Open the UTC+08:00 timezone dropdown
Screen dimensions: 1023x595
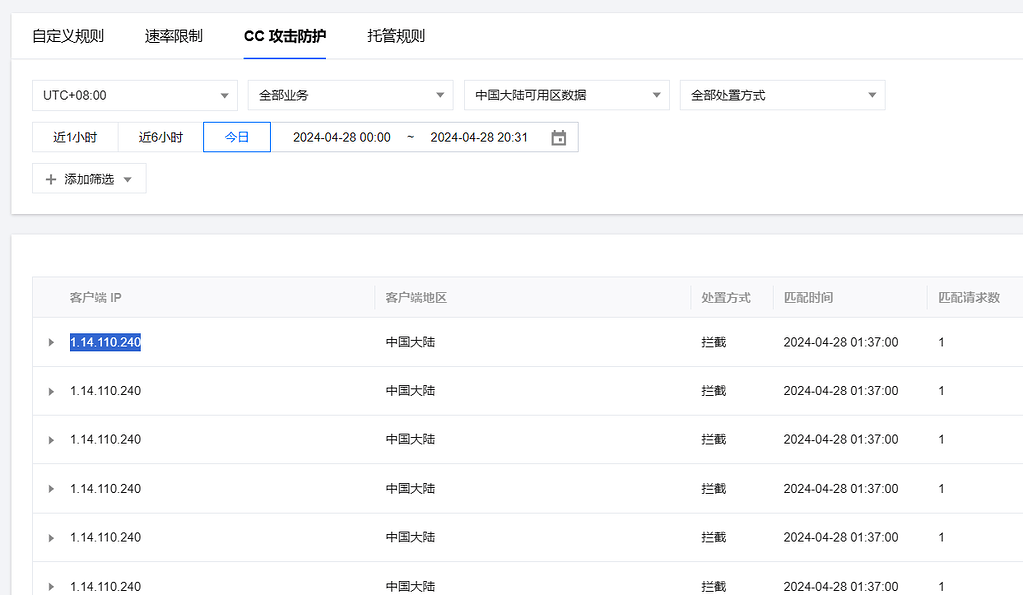[x=135, y=95]
